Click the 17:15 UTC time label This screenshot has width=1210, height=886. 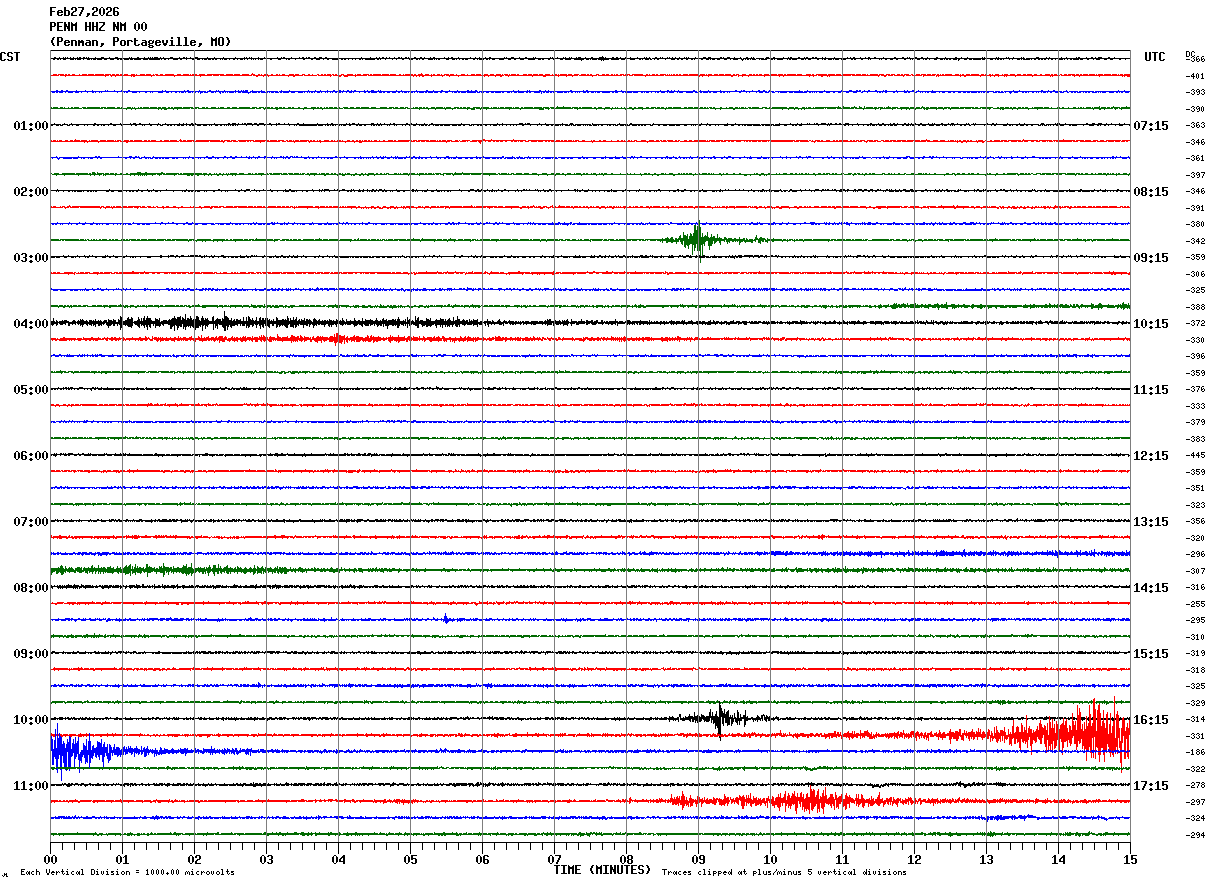[1151, 786]
